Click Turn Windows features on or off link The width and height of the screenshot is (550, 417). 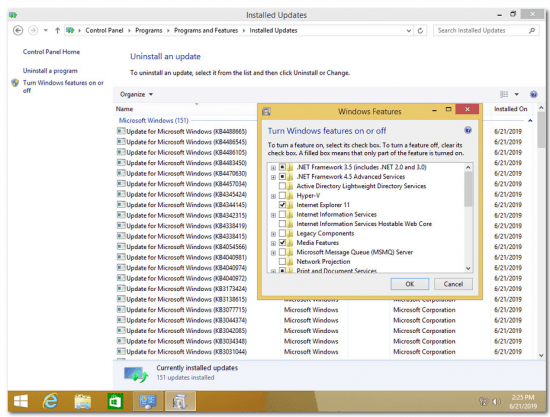point(63,87)
